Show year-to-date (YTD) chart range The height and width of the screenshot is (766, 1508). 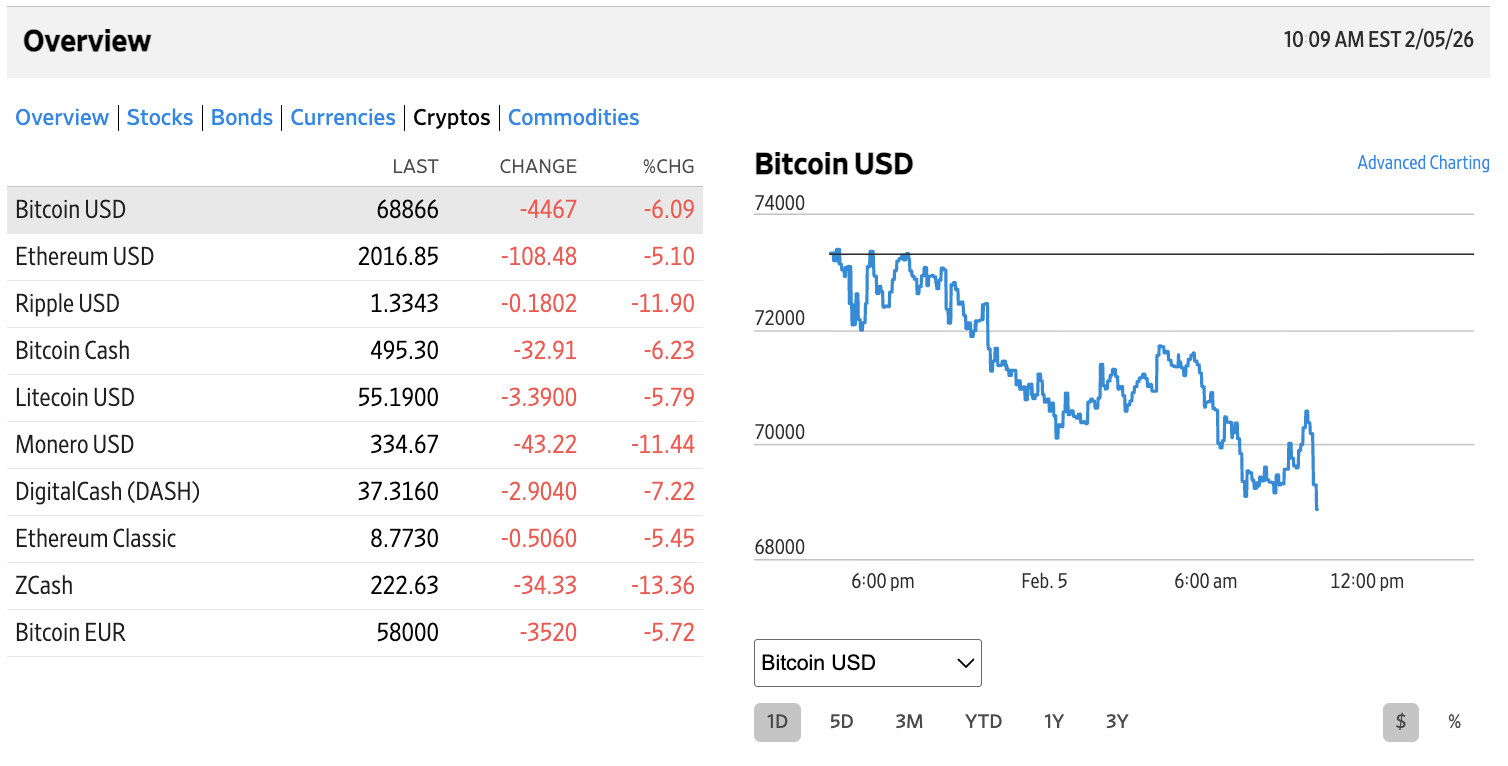[983, 722]
